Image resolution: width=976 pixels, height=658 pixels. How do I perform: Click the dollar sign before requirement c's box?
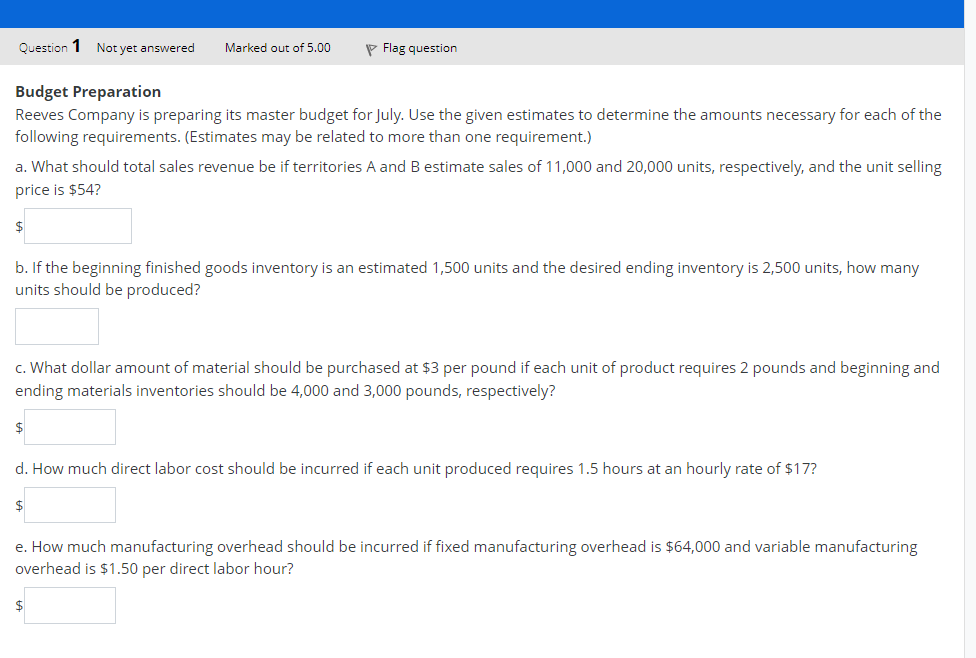click(18, 427)
